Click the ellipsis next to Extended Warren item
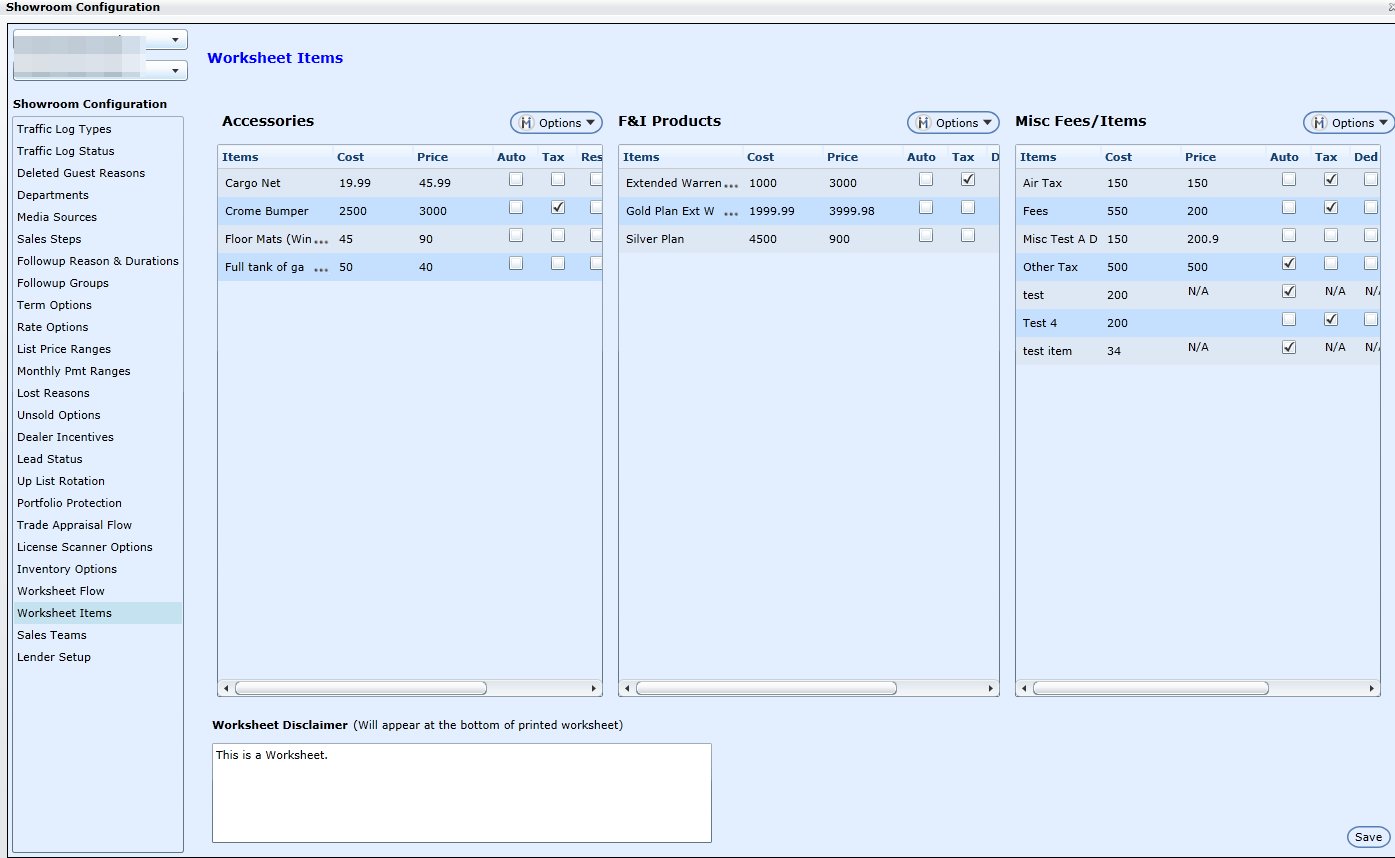Viewport: 1395px width, 858px height. 731,185
